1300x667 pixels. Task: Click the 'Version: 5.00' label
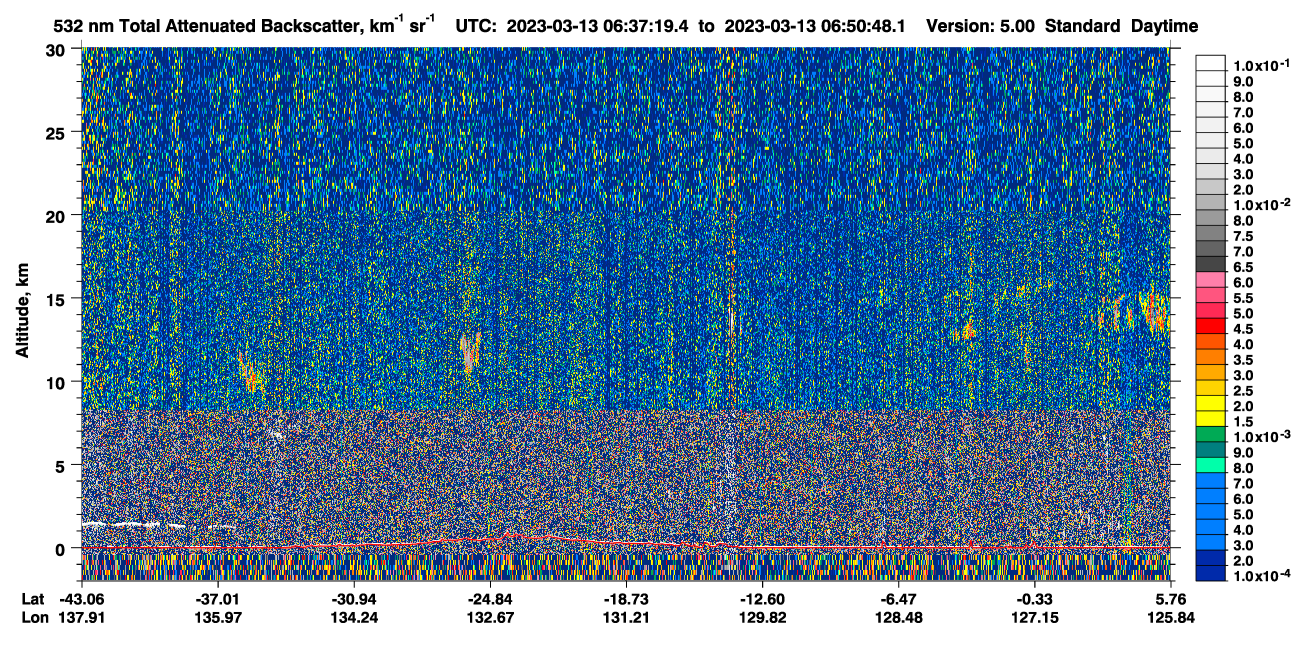coord(981,27)
